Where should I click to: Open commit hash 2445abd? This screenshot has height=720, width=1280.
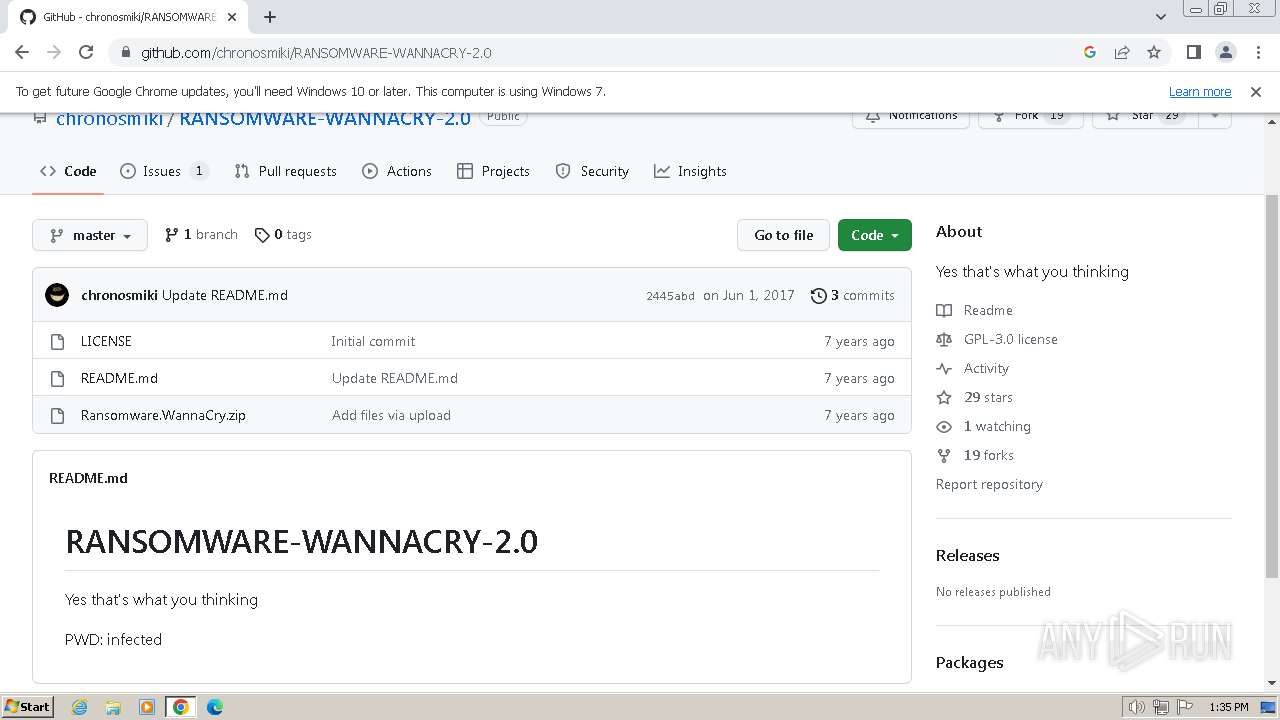click(x=670, y=296)
